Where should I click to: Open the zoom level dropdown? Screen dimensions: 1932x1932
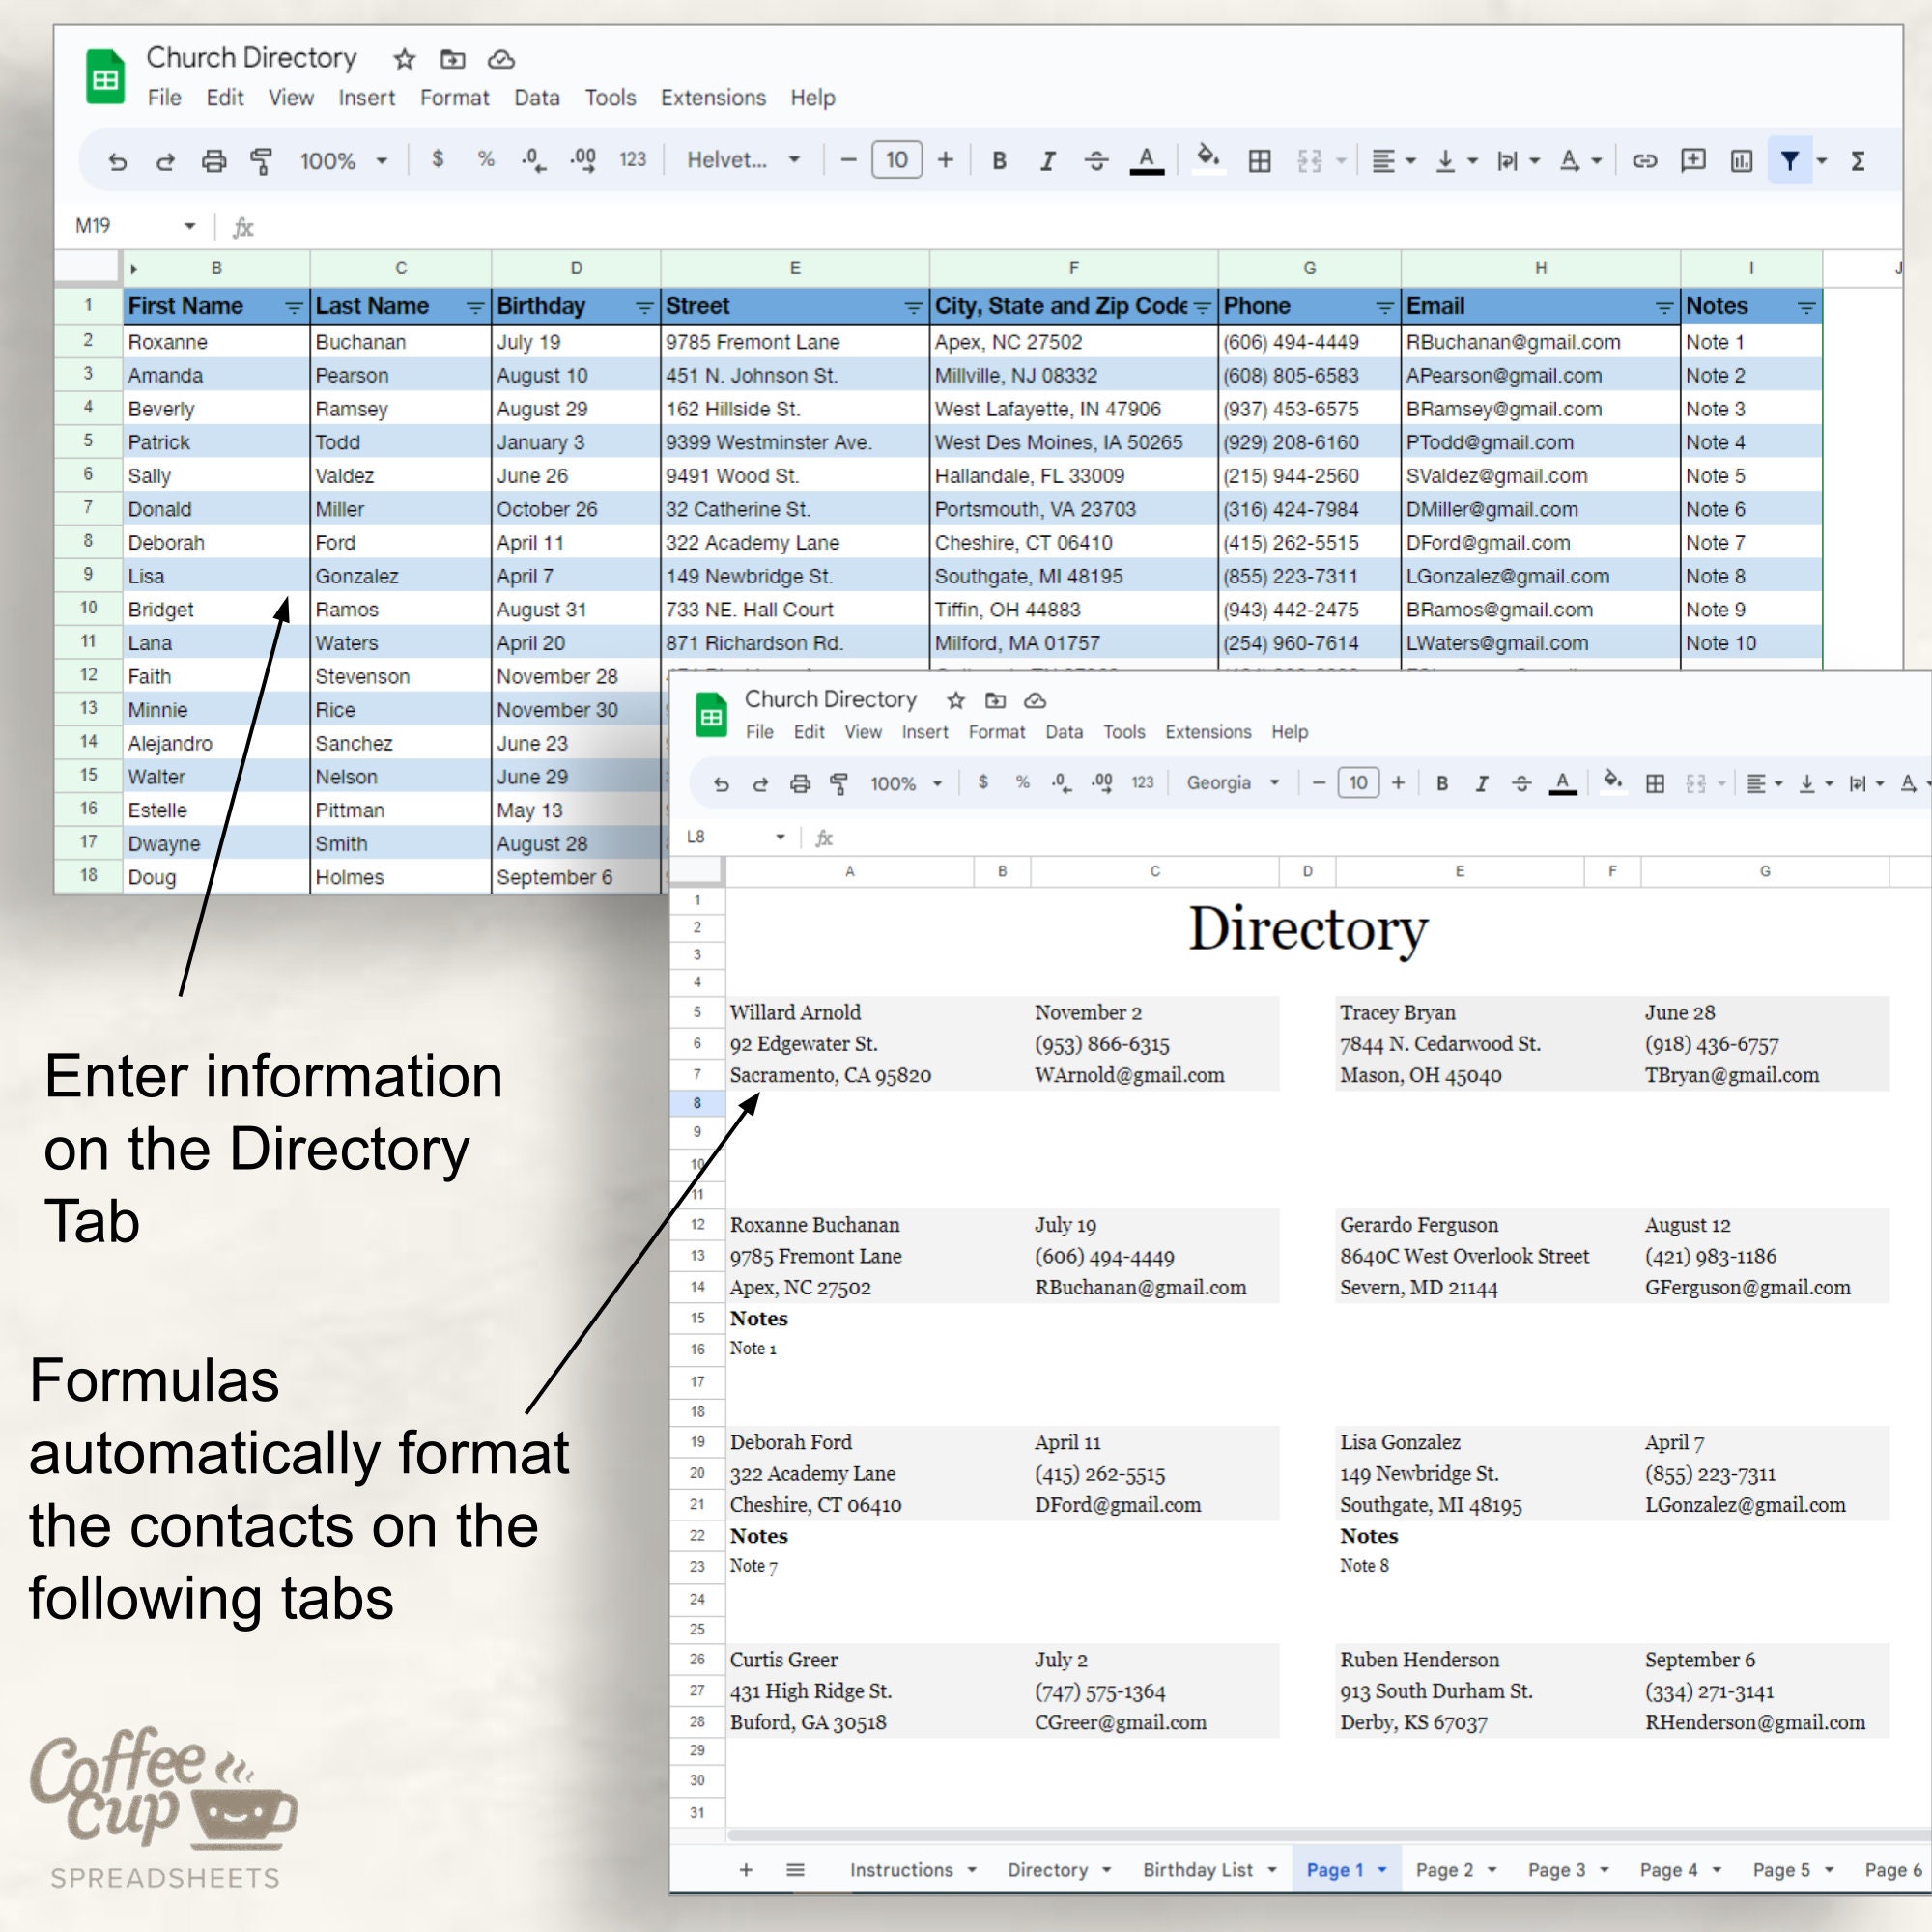(x=345, y=160)
